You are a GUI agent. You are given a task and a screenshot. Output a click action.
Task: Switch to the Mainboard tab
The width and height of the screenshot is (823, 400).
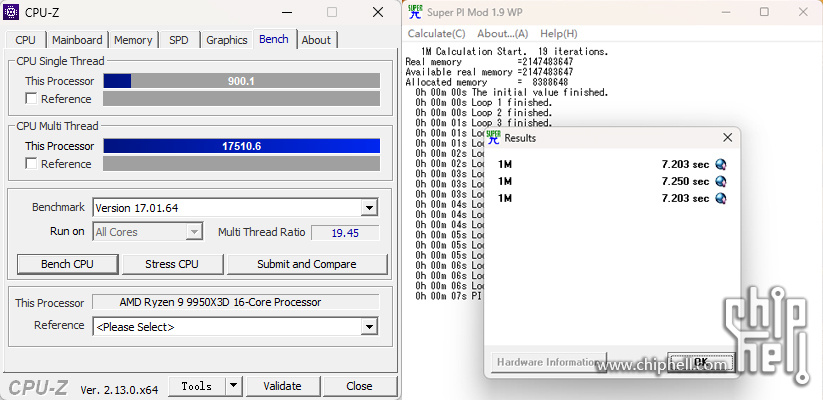click(x=77, y=40)
